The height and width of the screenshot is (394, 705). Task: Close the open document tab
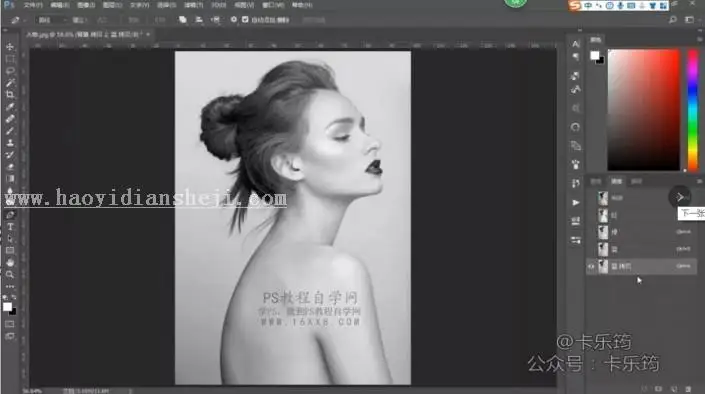[148, 34]
